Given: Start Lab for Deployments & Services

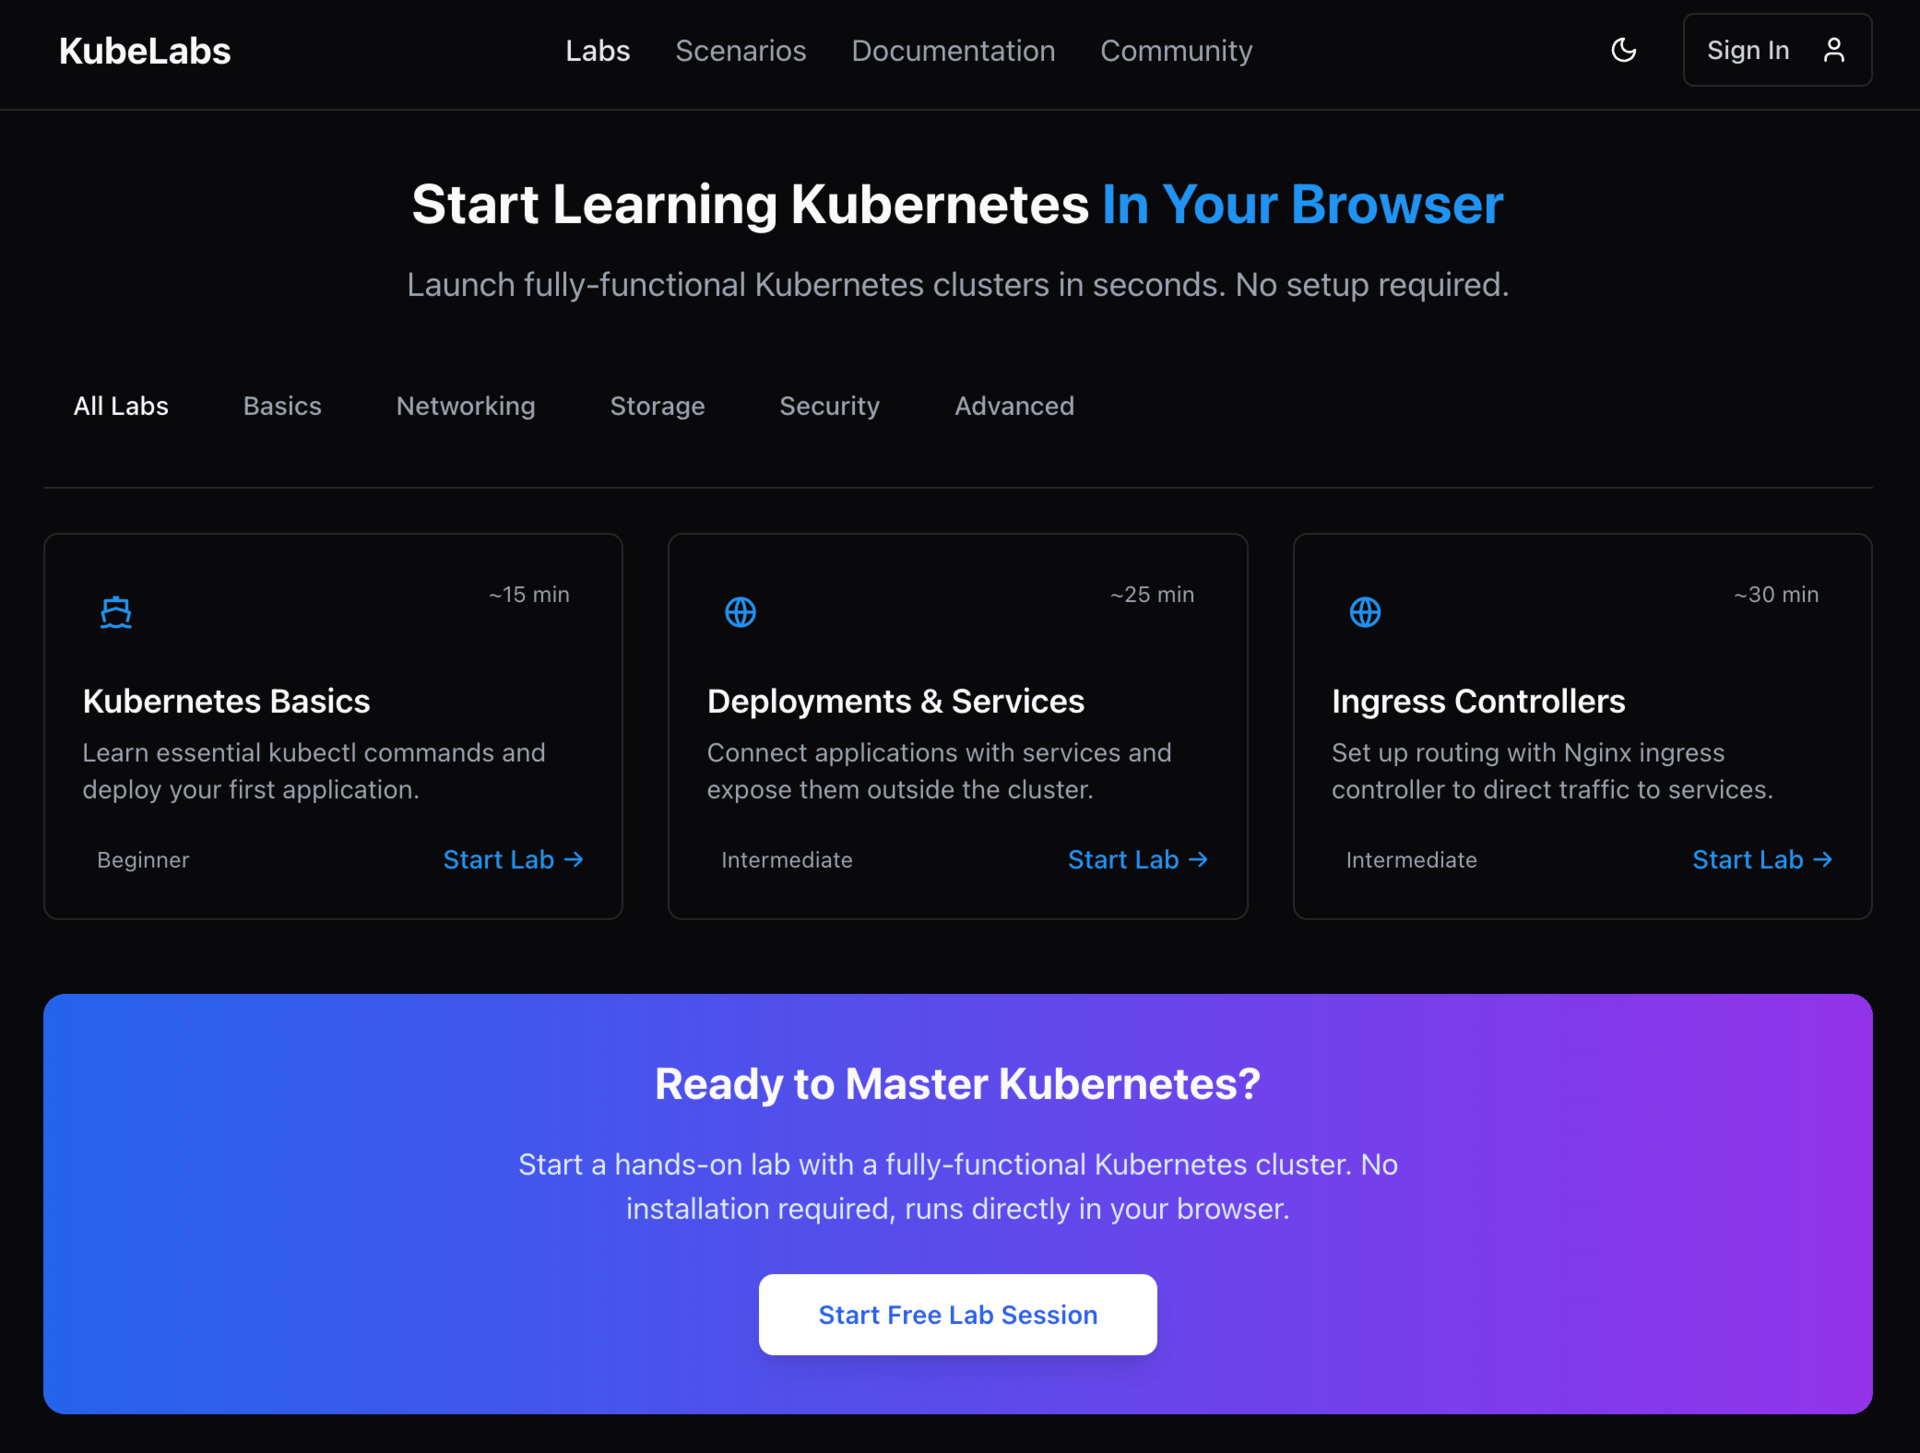Looking at the screenshot, I should coord(1138,860).
